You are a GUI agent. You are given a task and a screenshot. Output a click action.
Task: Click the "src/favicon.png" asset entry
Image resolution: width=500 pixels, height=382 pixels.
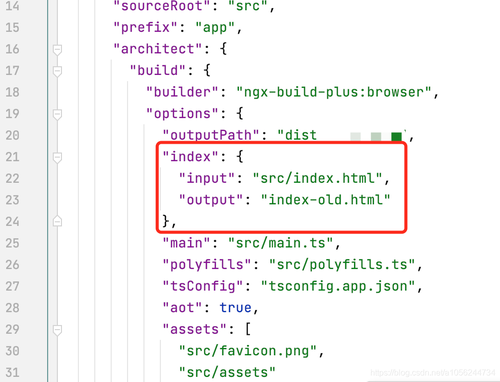click(248, 351)
